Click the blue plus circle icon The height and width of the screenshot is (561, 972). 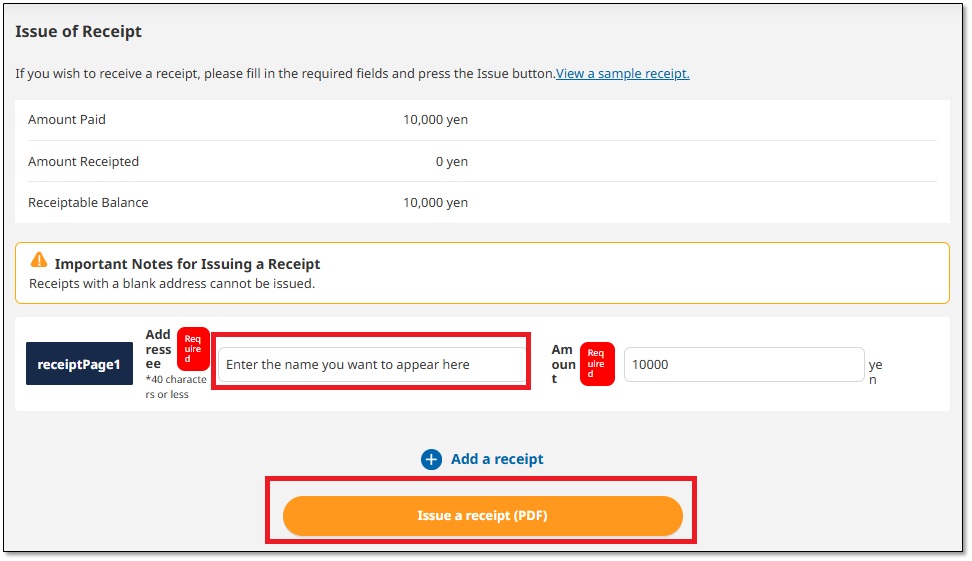pos(431,459)
